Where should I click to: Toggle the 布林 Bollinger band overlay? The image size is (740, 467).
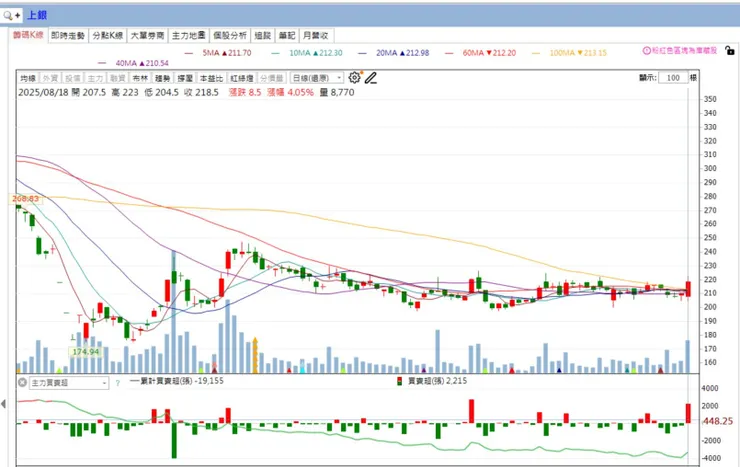tap(140, 78)
